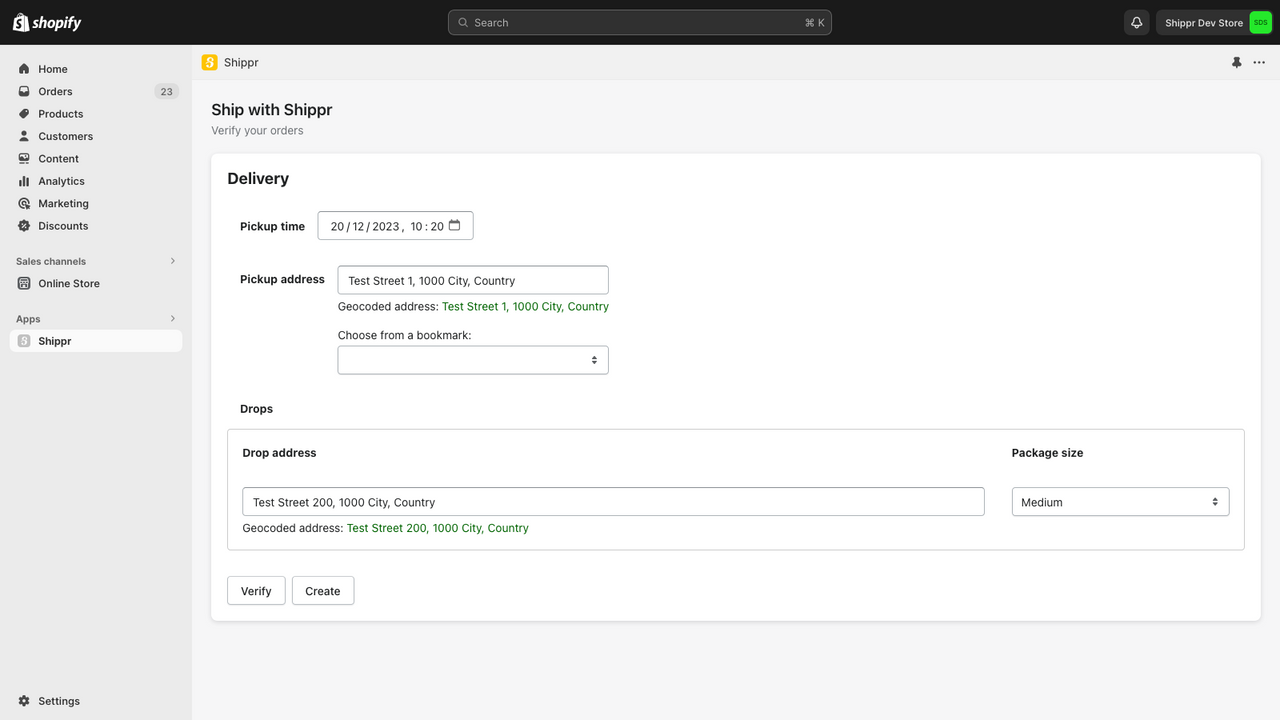
Task: Click the Drop address input
Action: [613, 502]
